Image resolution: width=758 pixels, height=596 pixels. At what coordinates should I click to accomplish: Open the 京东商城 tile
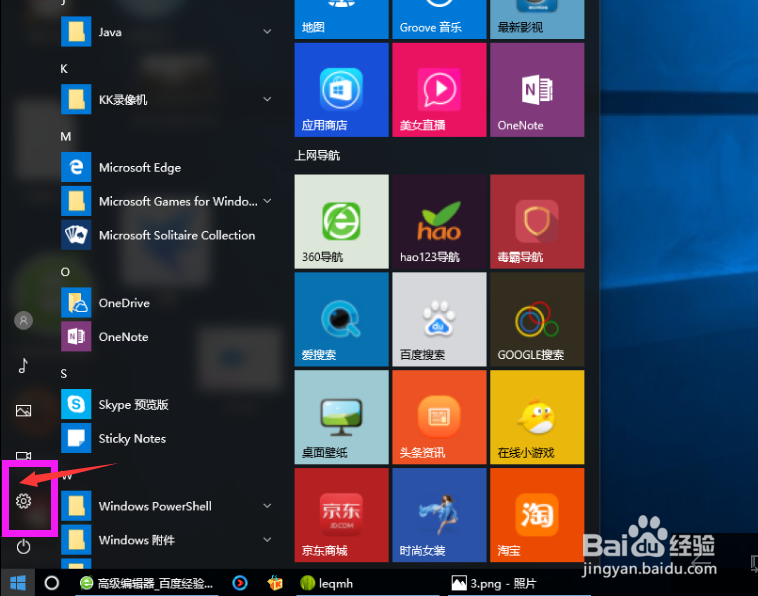[341, 515]
